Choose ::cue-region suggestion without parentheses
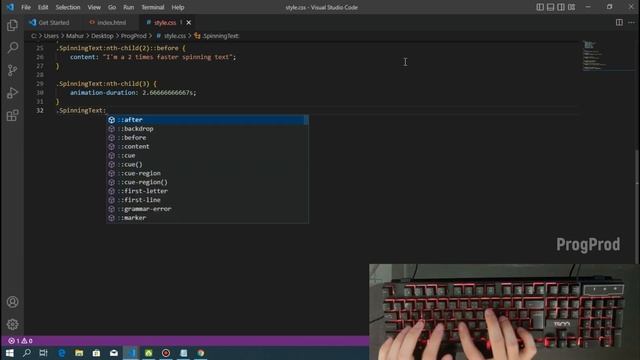The height and width of the screenshot is (360, 640). pyautogui.click(x=207, y=173)
